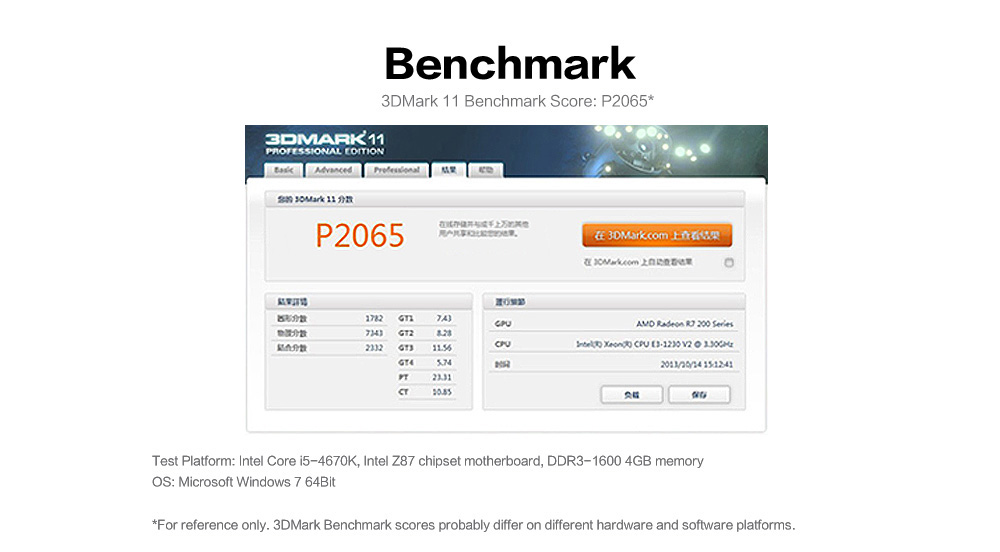Click the timestamp 2013/10/14 15:12:41
This screenshot has width=1000, height=552.
click(x=696, y=365)
